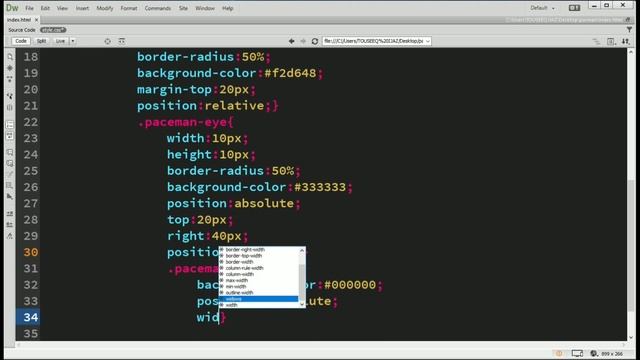Viewport: 640px width, 360px height.
Task: Open the file URL address dropdown
Action: coord(428,41)
